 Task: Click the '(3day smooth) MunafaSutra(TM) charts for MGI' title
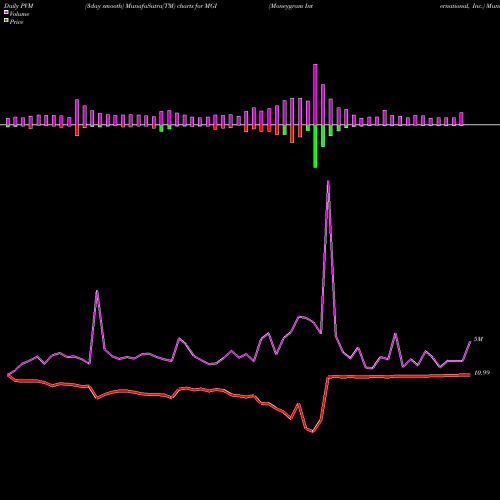coord(151,6)
